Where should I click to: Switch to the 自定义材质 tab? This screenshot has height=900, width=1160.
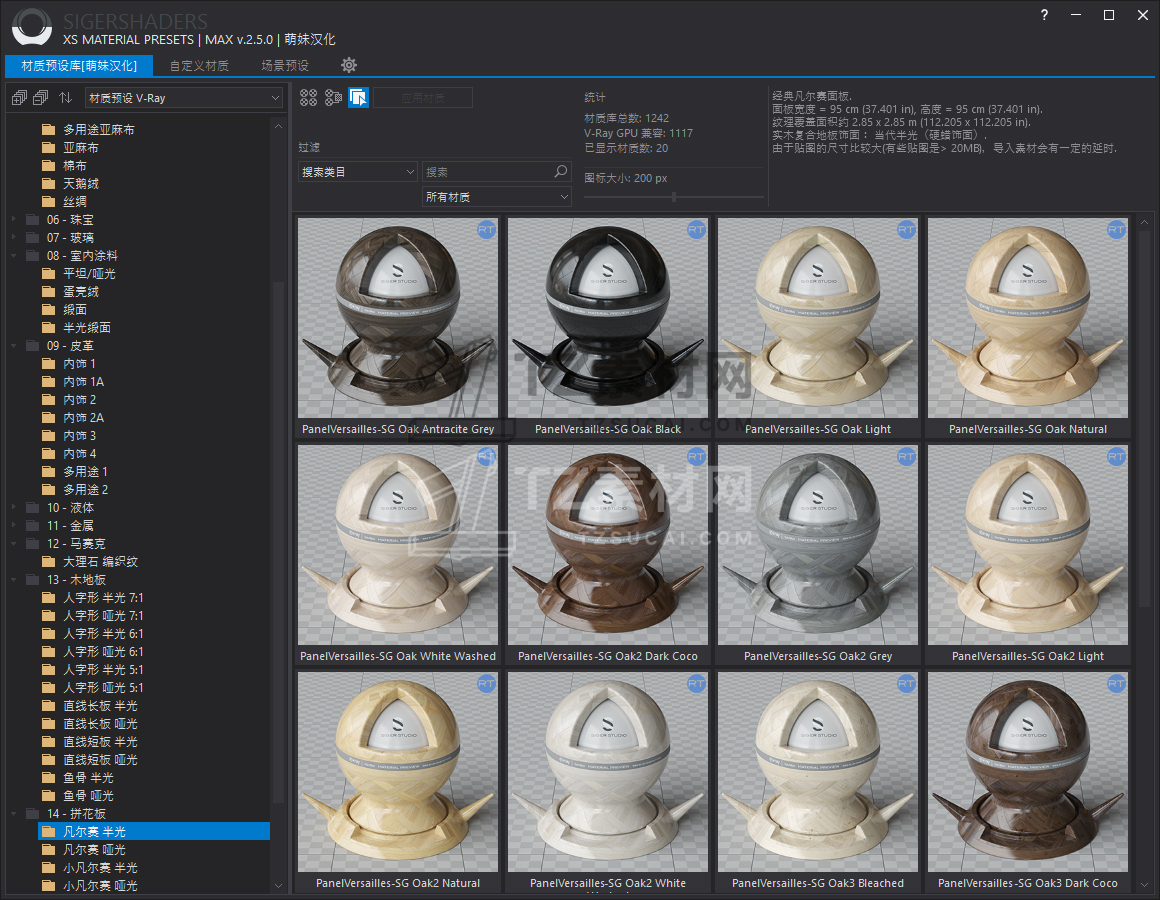point(199,66)
